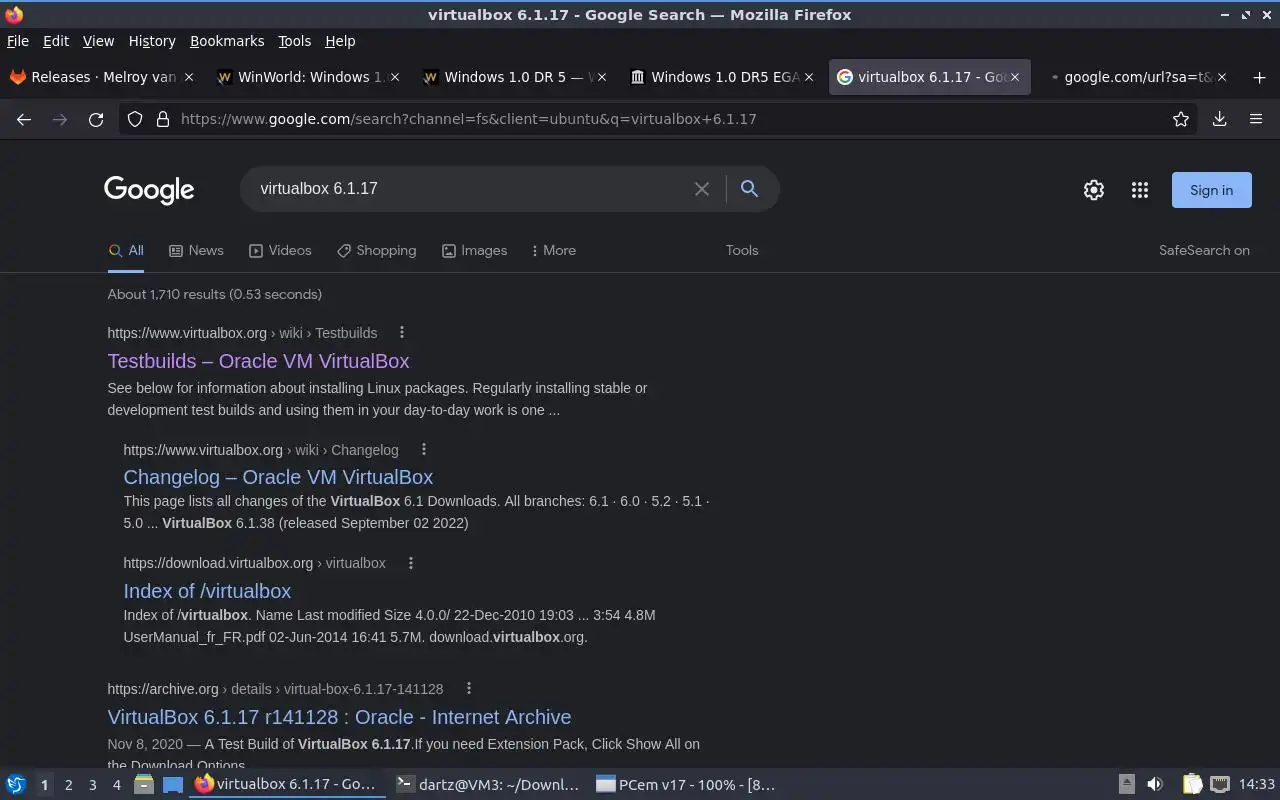This screenshot has width=1280, height=800.
Task: Close the Windows 1.0 DR5 EGA tab
Action: tap(809, 77)
